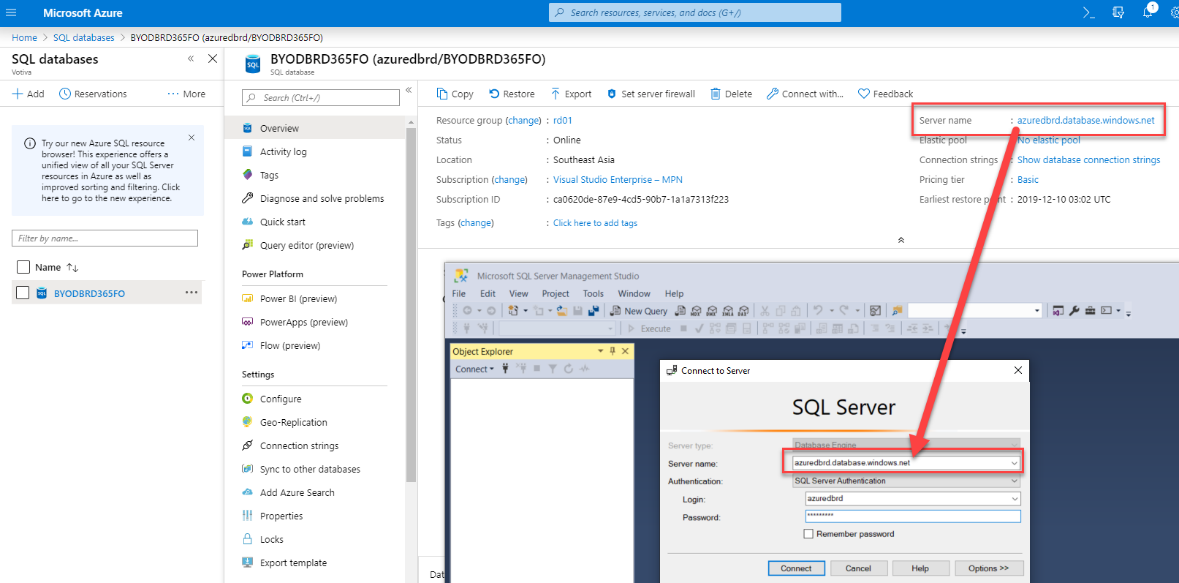Open Login dropdown in Connect dialog
This screenshot has width=1179, height=583.
tap(1014, 499)
